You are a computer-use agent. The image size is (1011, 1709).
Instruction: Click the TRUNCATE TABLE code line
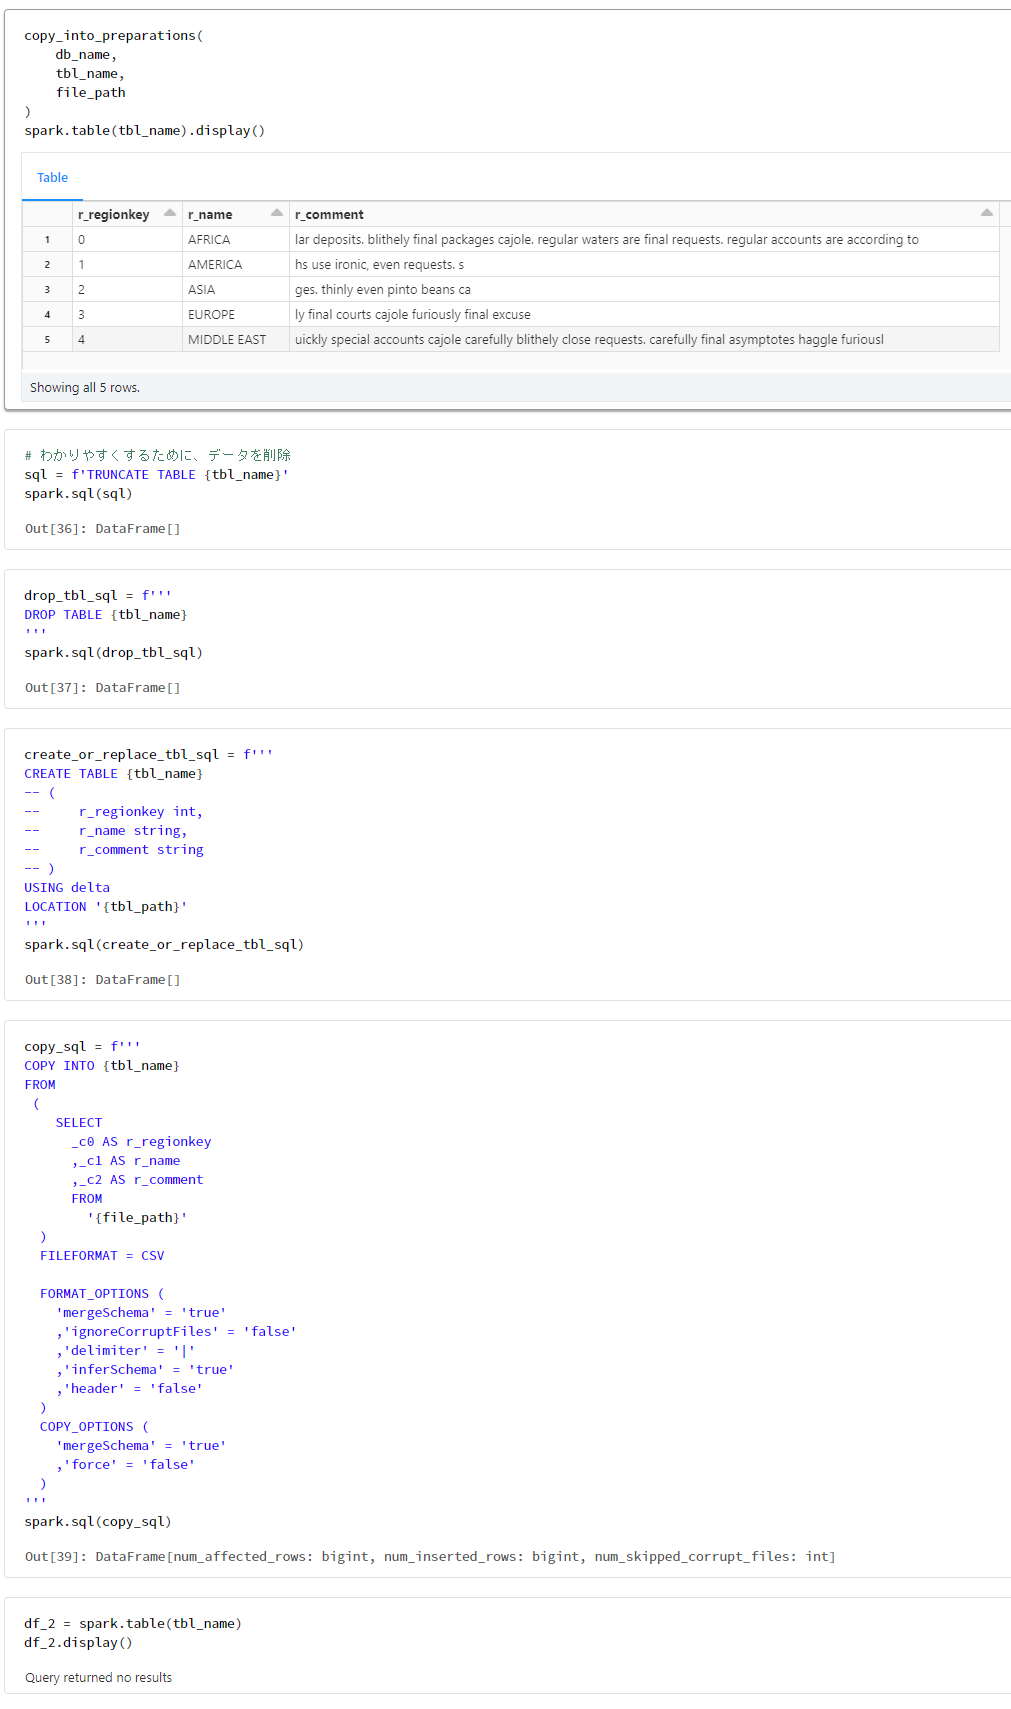pyautogui.click(x=157, y=475)
